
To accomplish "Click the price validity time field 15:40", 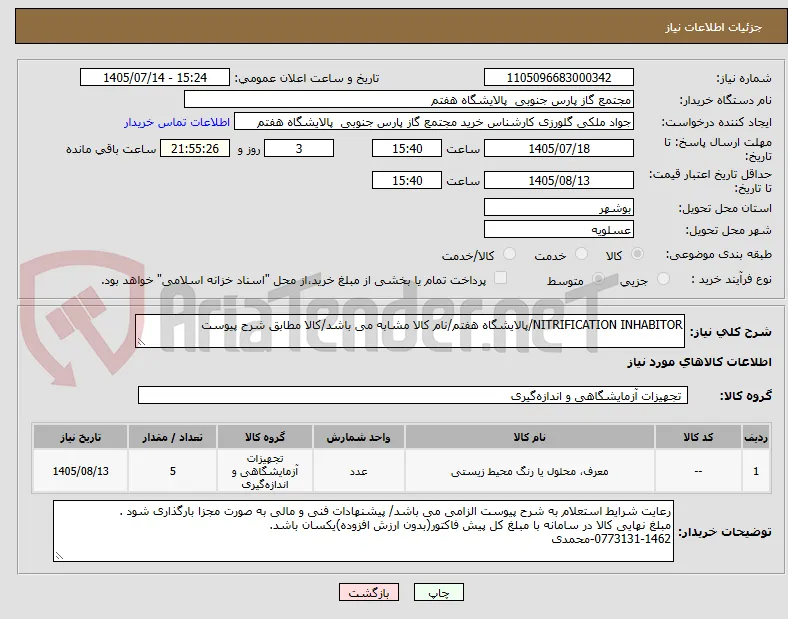I will click(407, 180).
